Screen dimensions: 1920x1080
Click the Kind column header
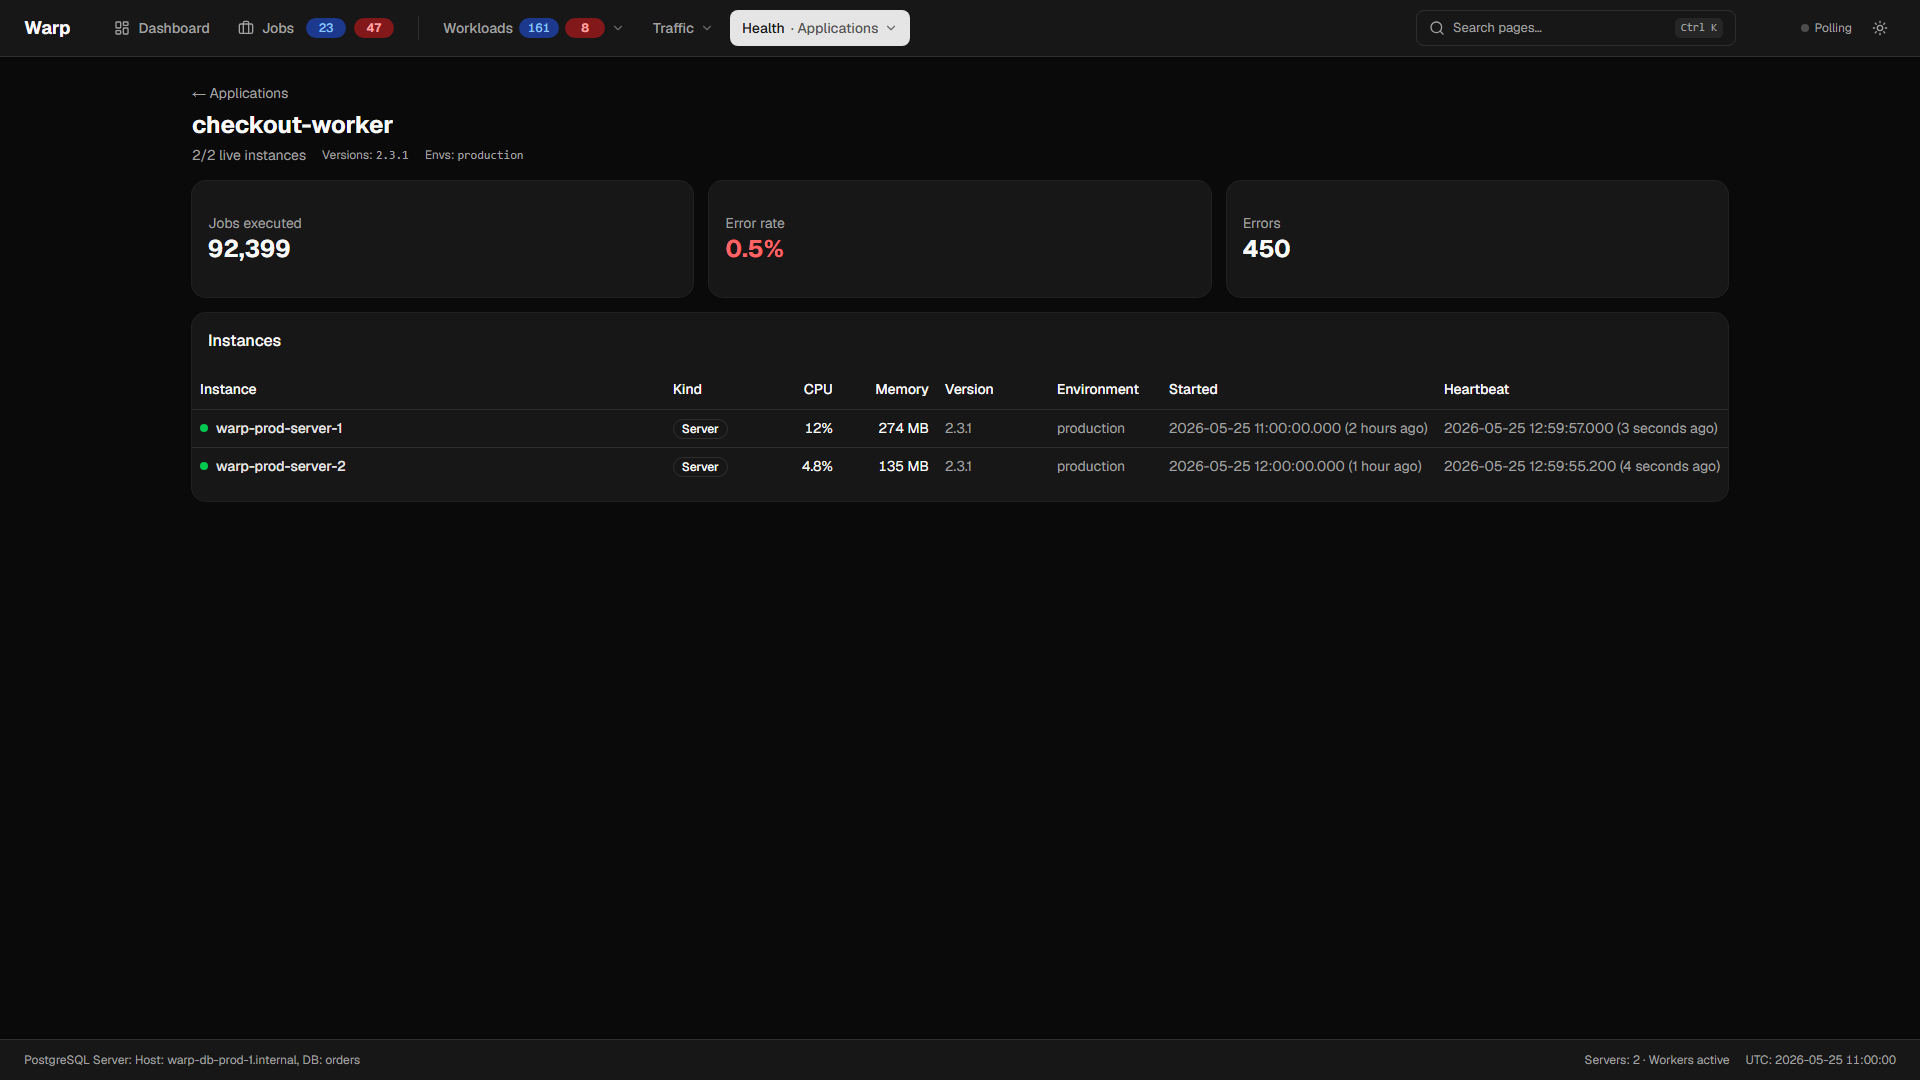687,389
